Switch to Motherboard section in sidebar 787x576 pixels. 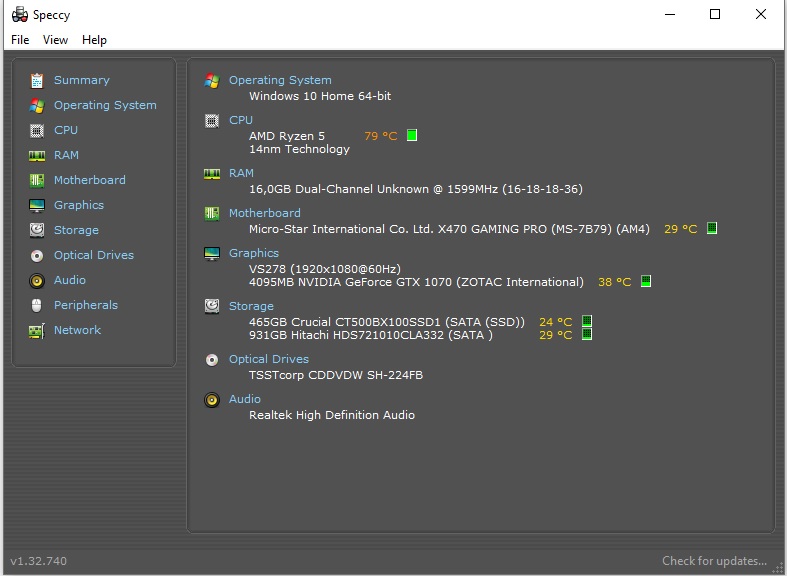(90, 180)
